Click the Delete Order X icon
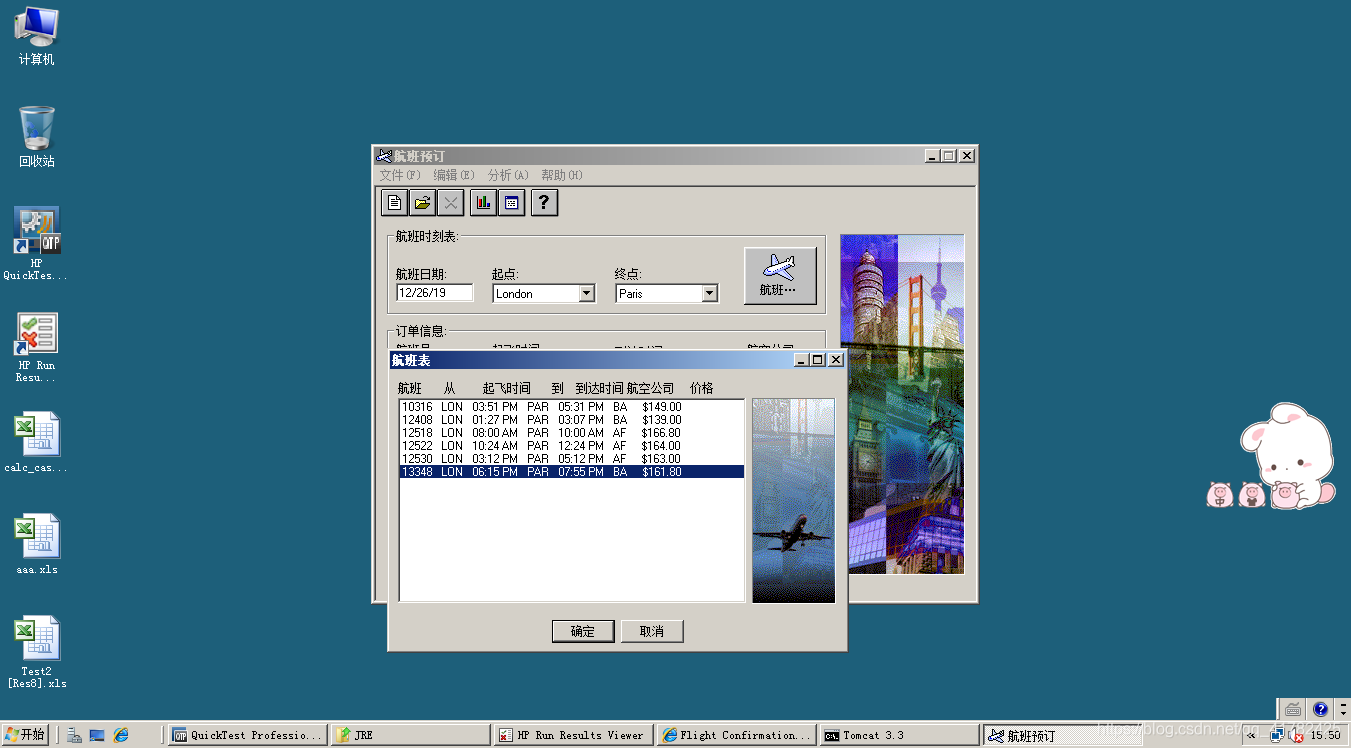The width and height of the screenshot is (1351, 748). point(451,203)
